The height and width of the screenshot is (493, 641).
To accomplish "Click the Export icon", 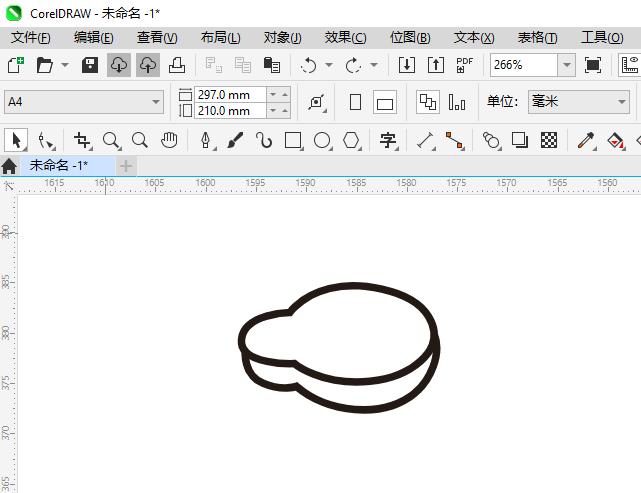I will click(x=436, y=65).
